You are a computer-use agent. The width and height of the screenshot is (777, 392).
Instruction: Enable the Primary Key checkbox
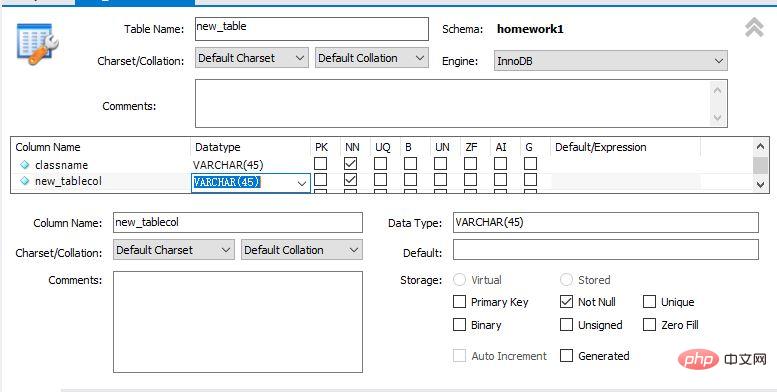459,301
